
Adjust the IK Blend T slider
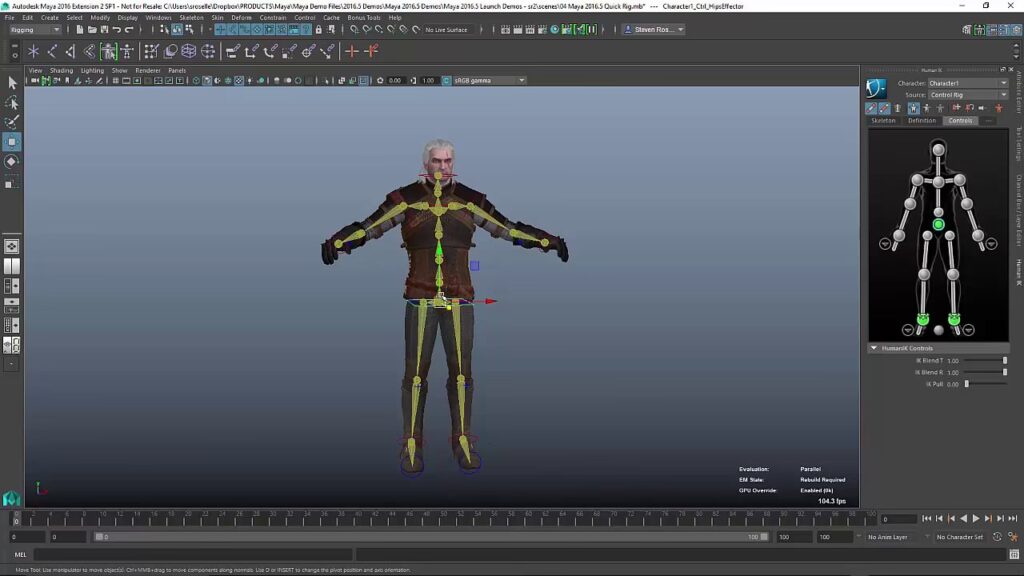985,360
